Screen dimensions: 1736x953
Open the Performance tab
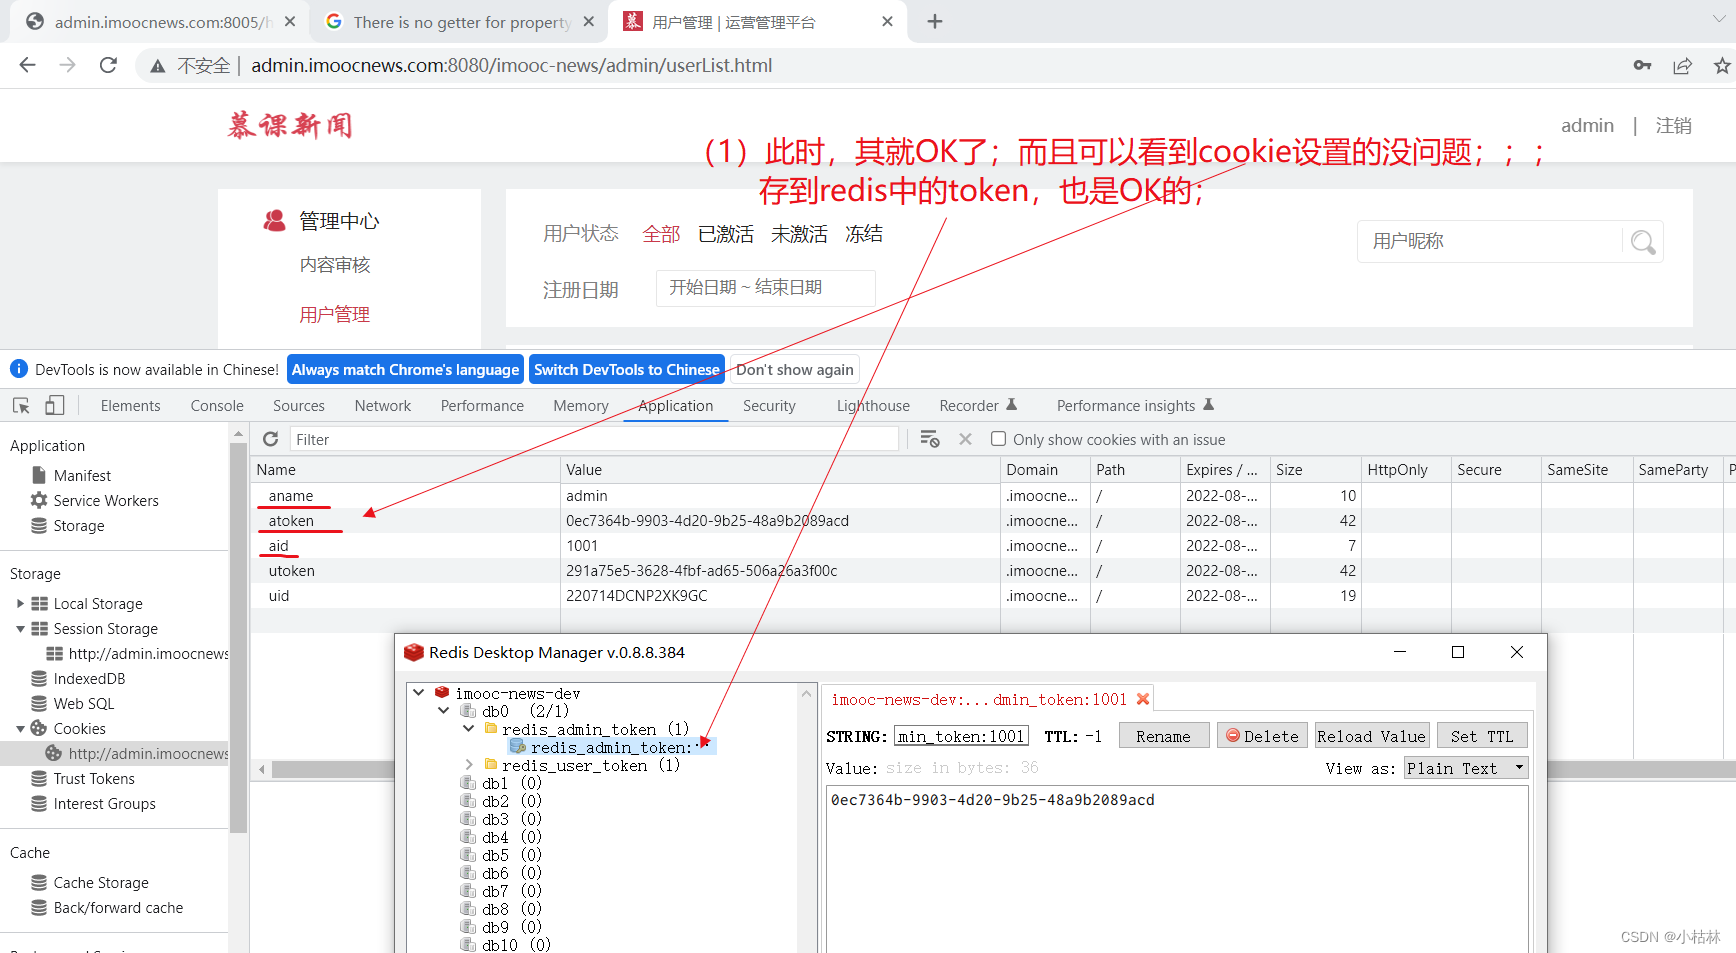pyautogui.click(x=482, y=406)
